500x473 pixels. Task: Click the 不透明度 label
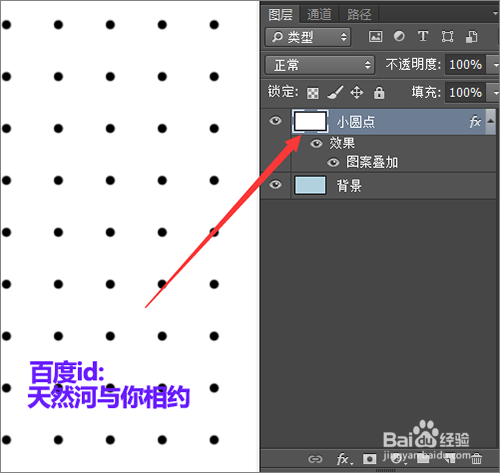coord(413,64)
